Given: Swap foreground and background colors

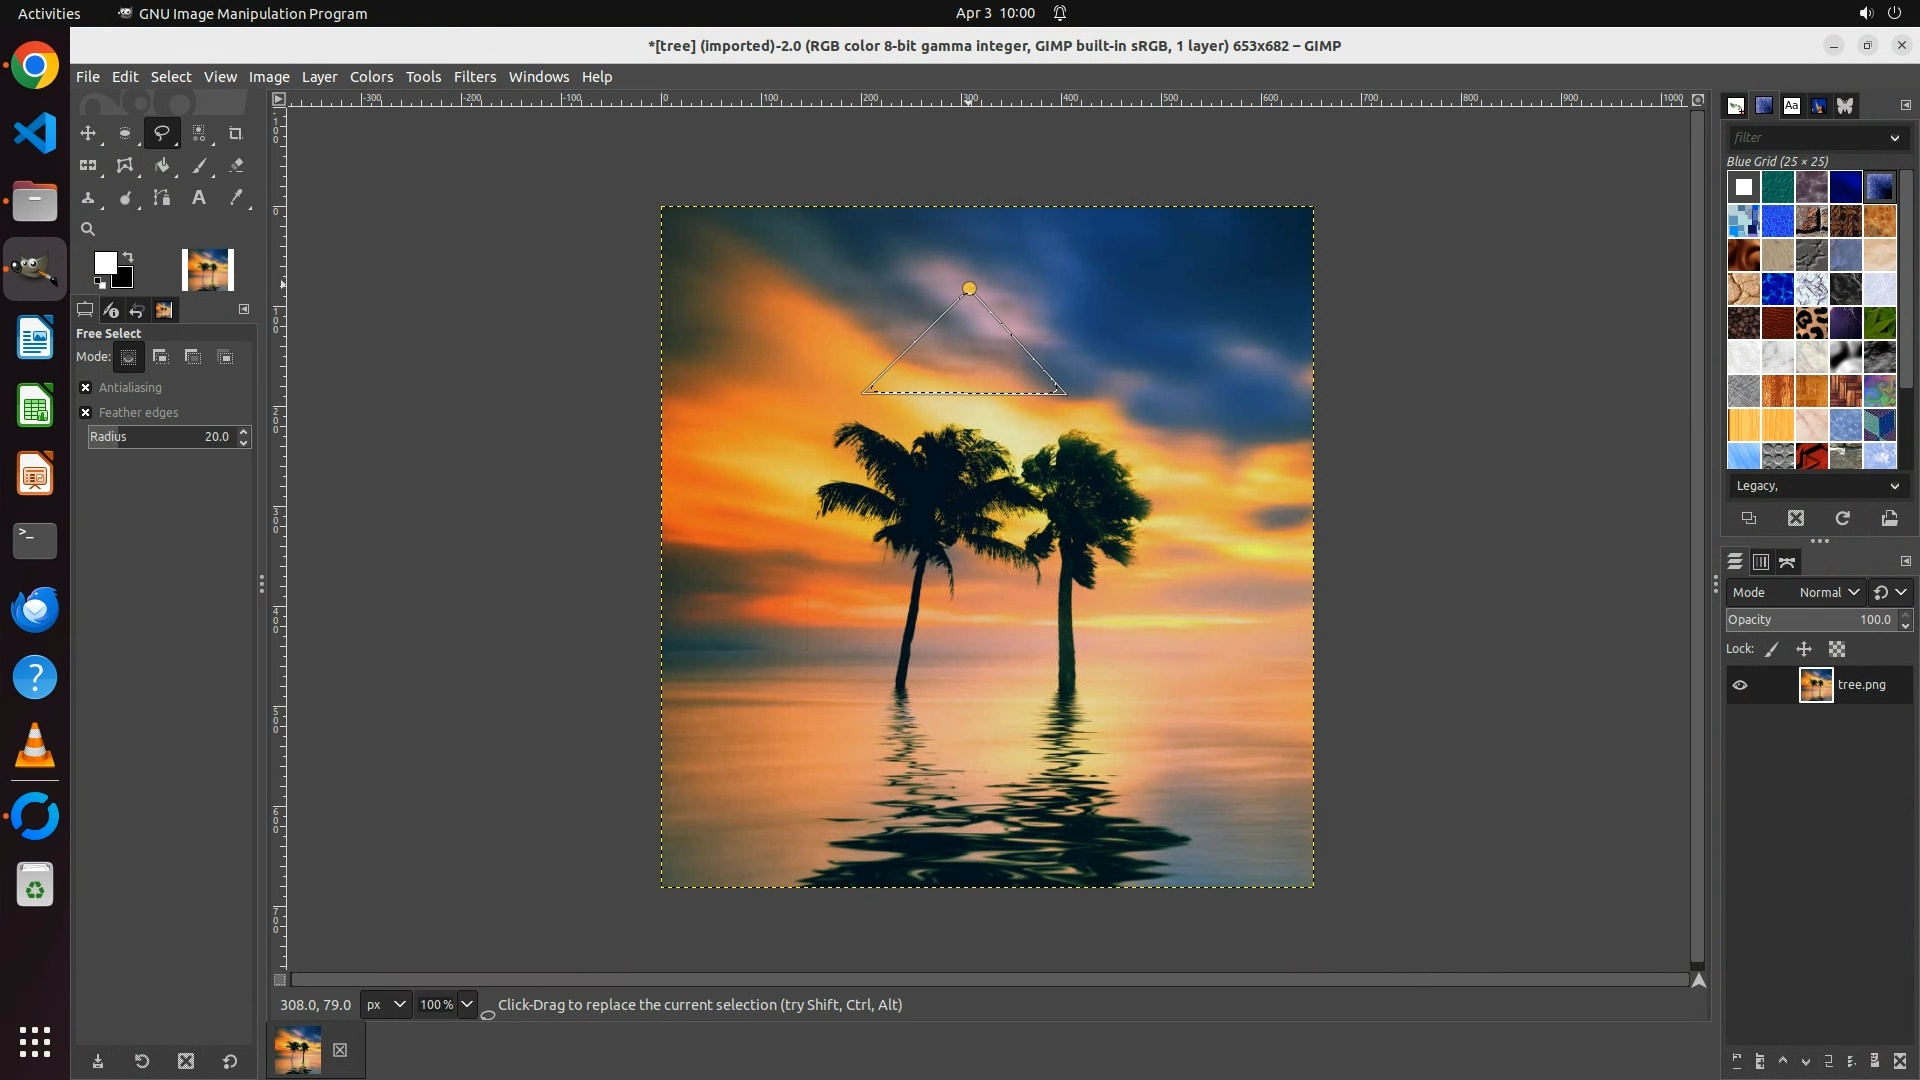Looking at the screenshot, I should (128, 257).
